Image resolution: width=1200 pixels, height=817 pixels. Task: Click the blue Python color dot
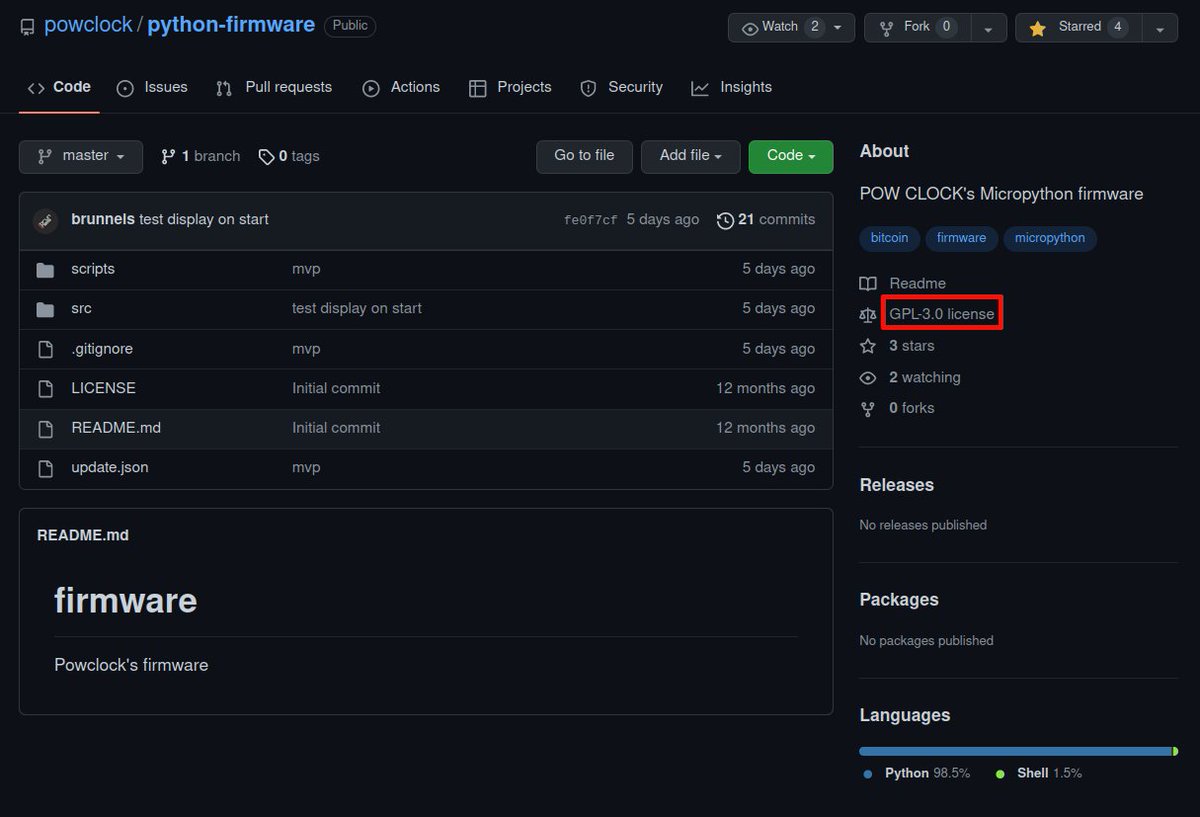click(x=868, y=774)
